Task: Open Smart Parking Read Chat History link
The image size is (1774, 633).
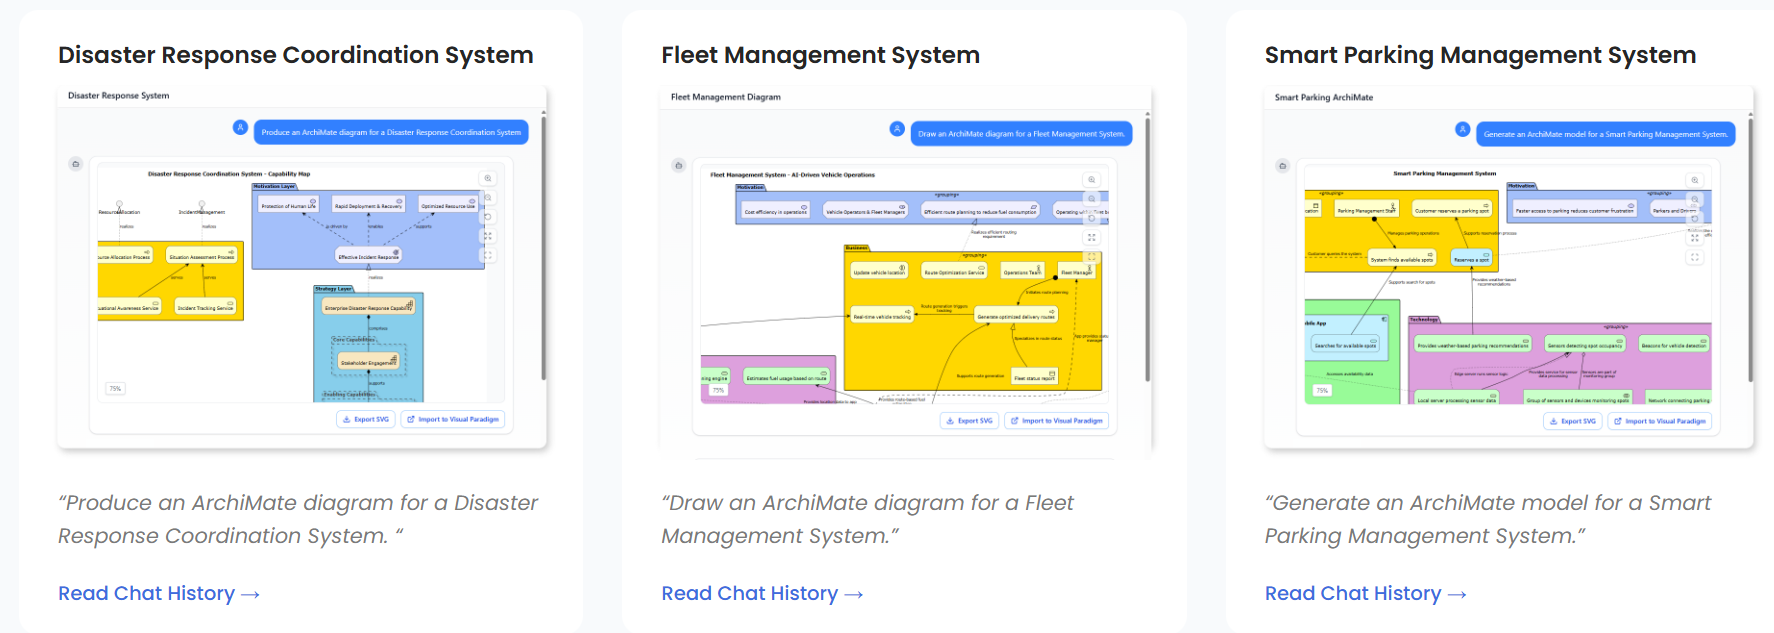Action: (1364, 594)
